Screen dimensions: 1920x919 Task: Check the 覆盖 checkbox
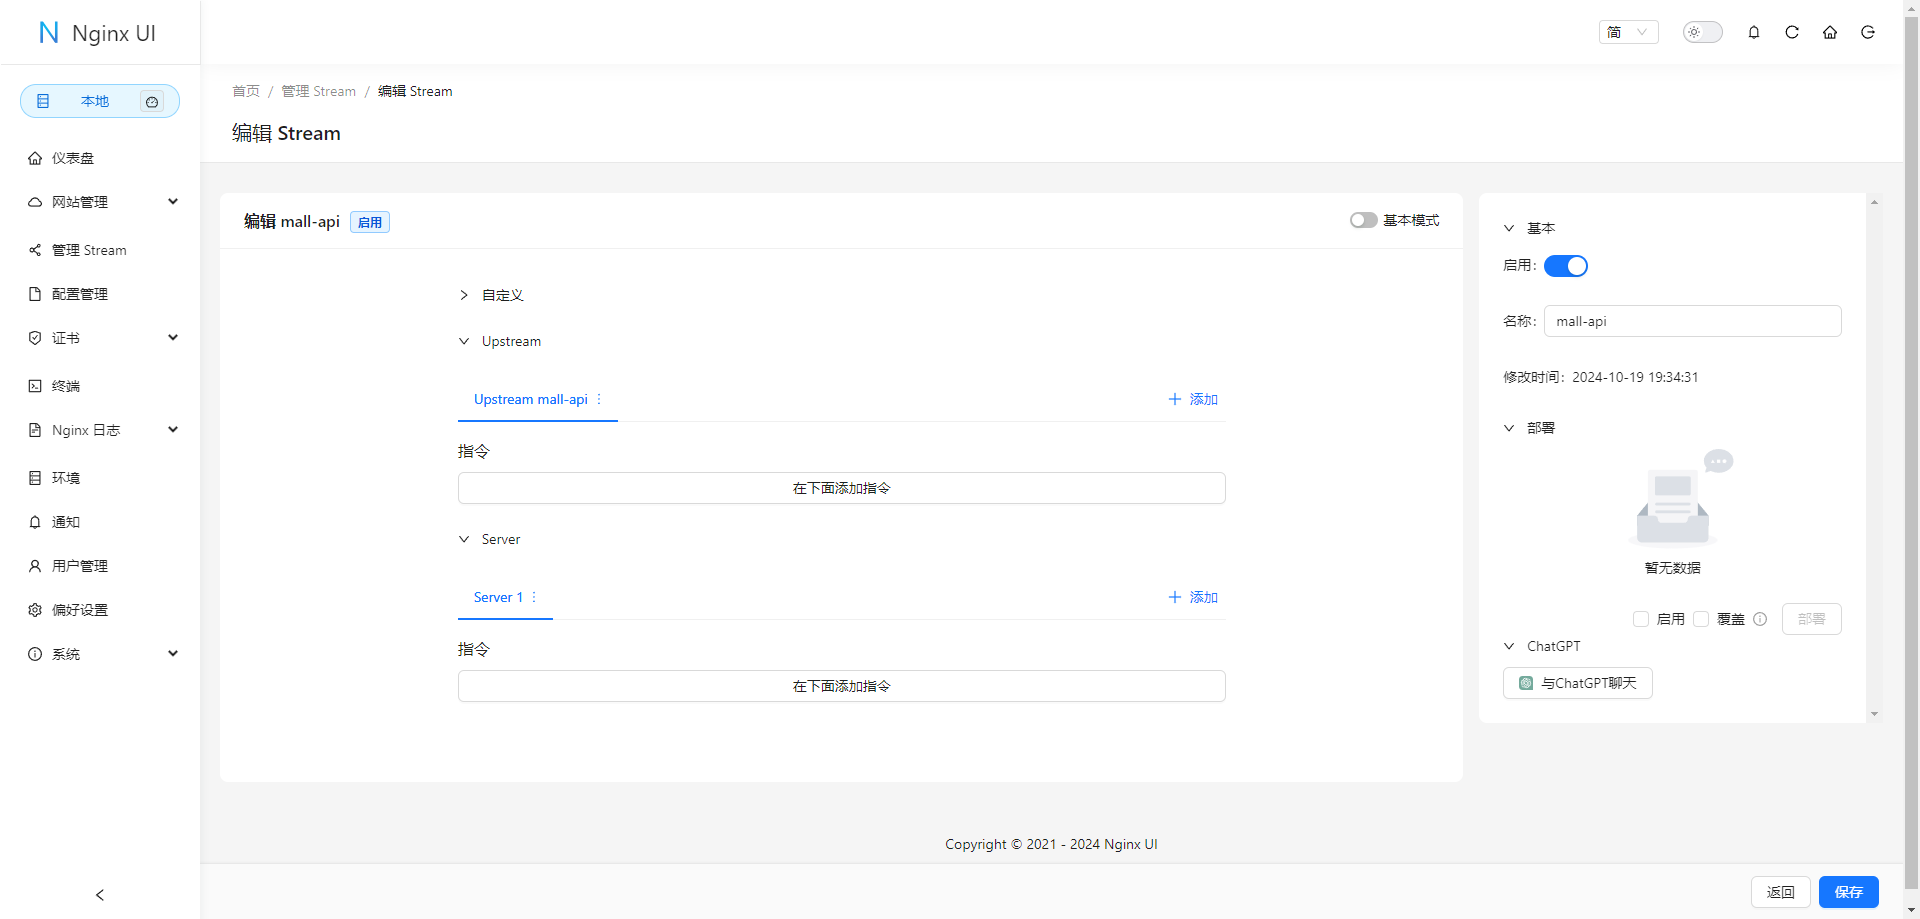1701,619
